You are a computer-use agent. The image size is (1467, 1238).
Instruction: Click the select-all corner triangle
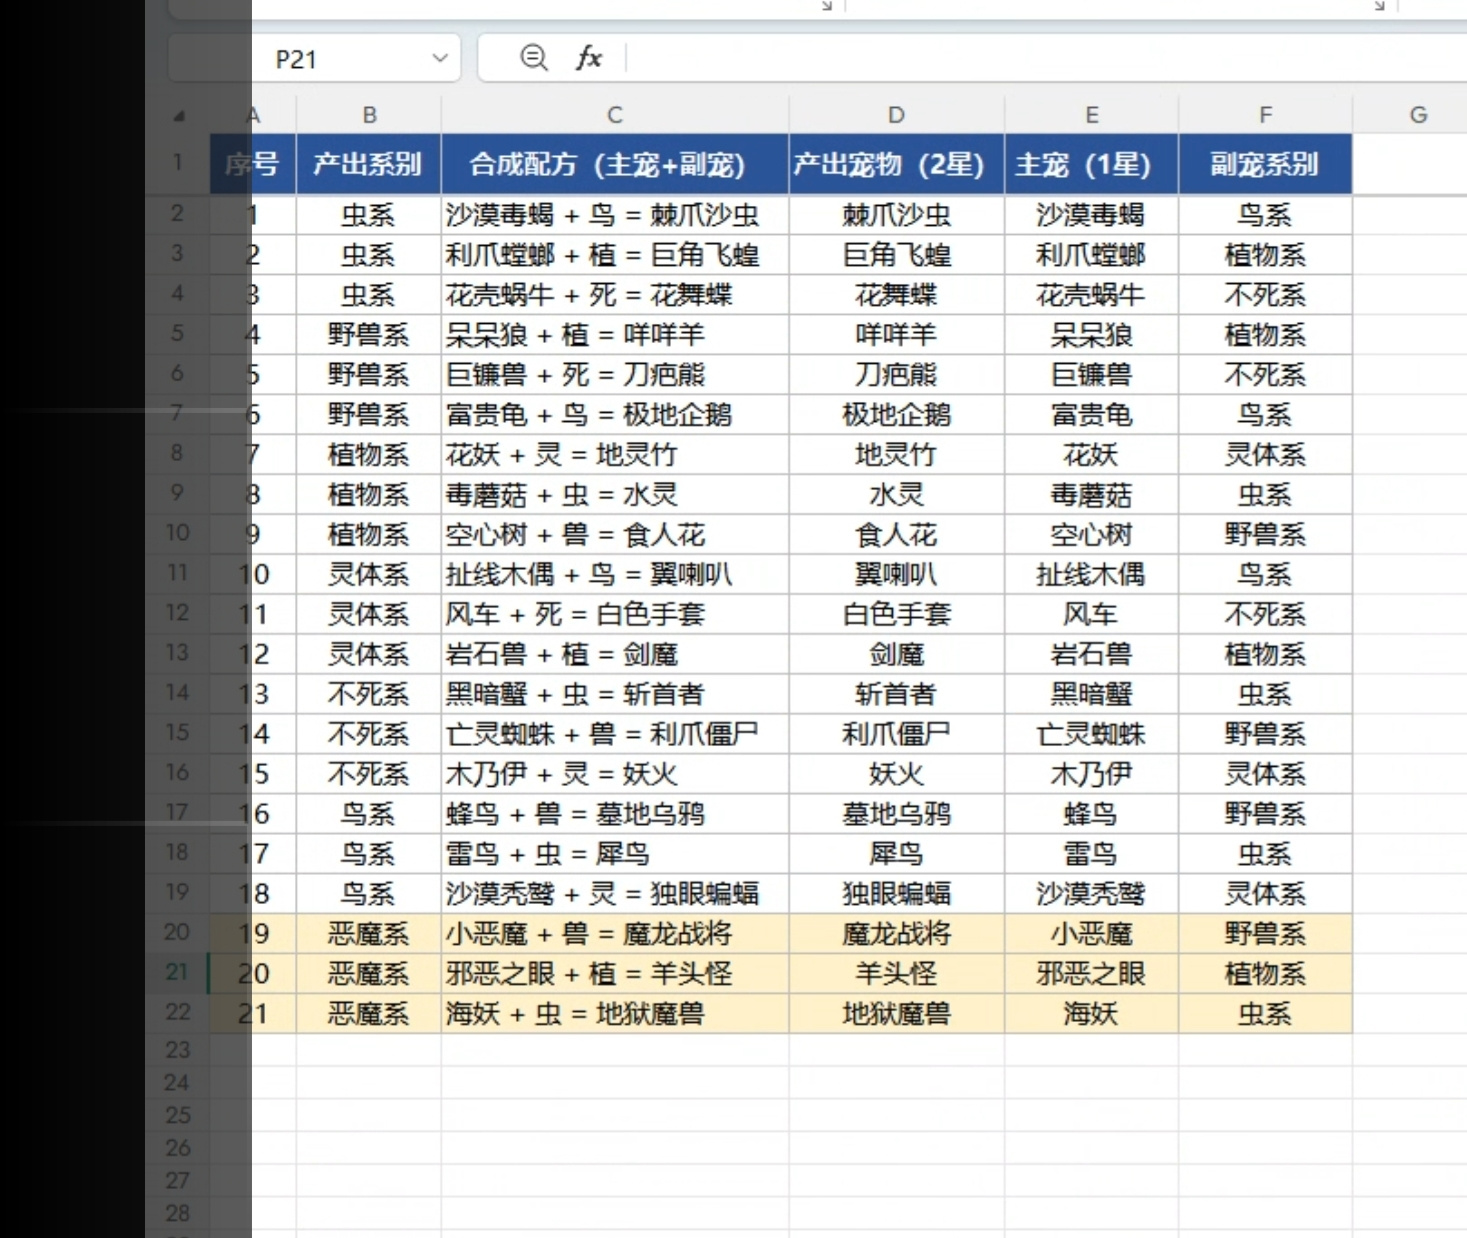point(179,116)
